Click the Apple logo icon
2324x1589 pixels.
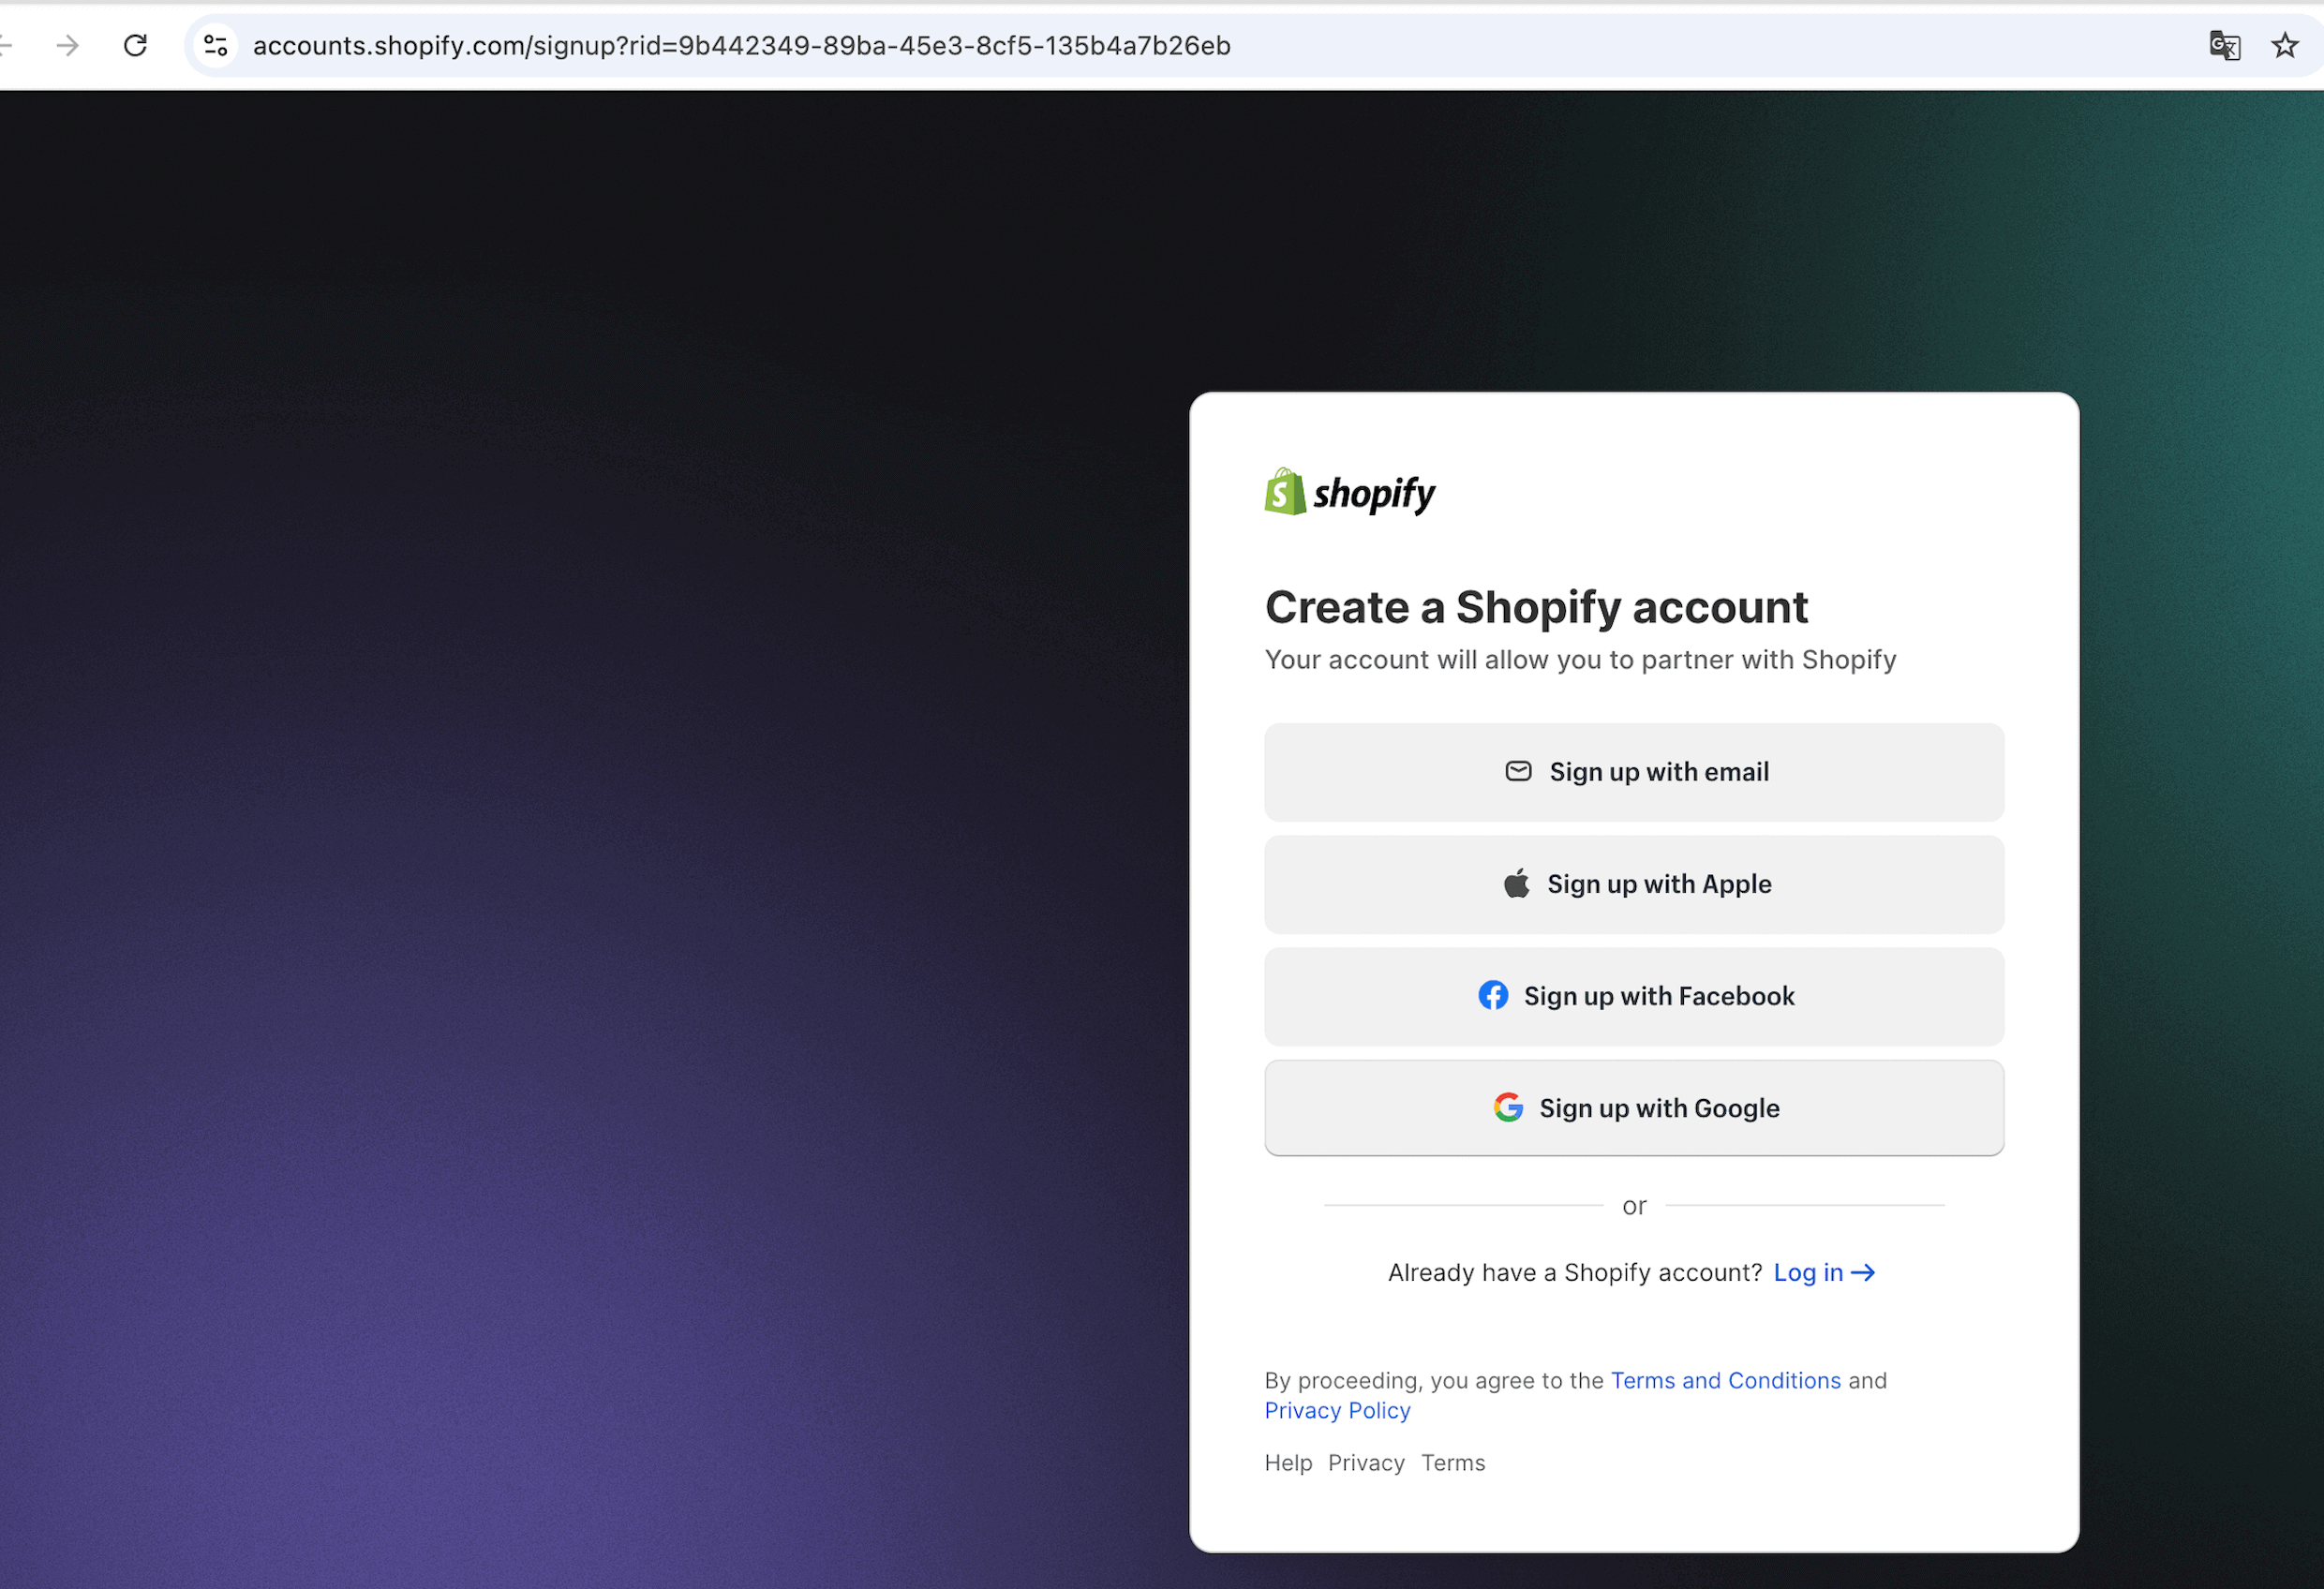[x=1516, y=884]
